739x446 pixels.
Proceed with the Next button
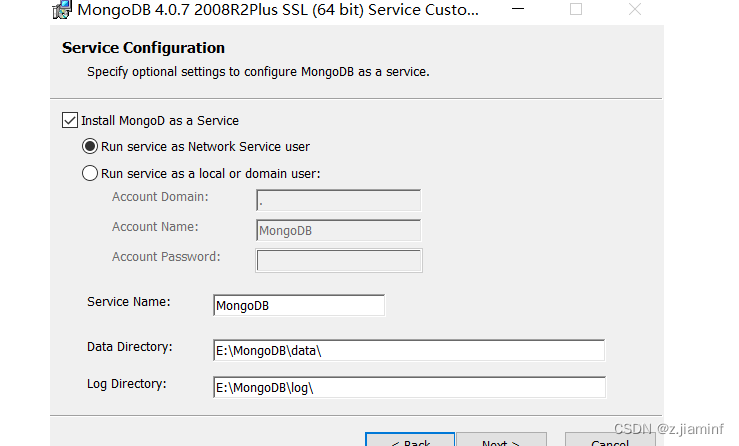coord(501,439)
